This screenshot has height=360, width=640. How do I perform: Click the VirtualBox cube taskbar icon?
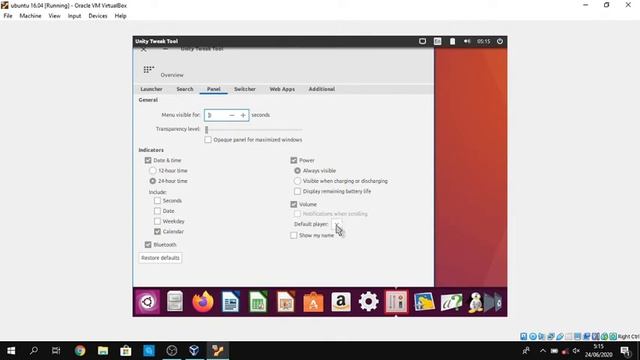tap(194, 351)
